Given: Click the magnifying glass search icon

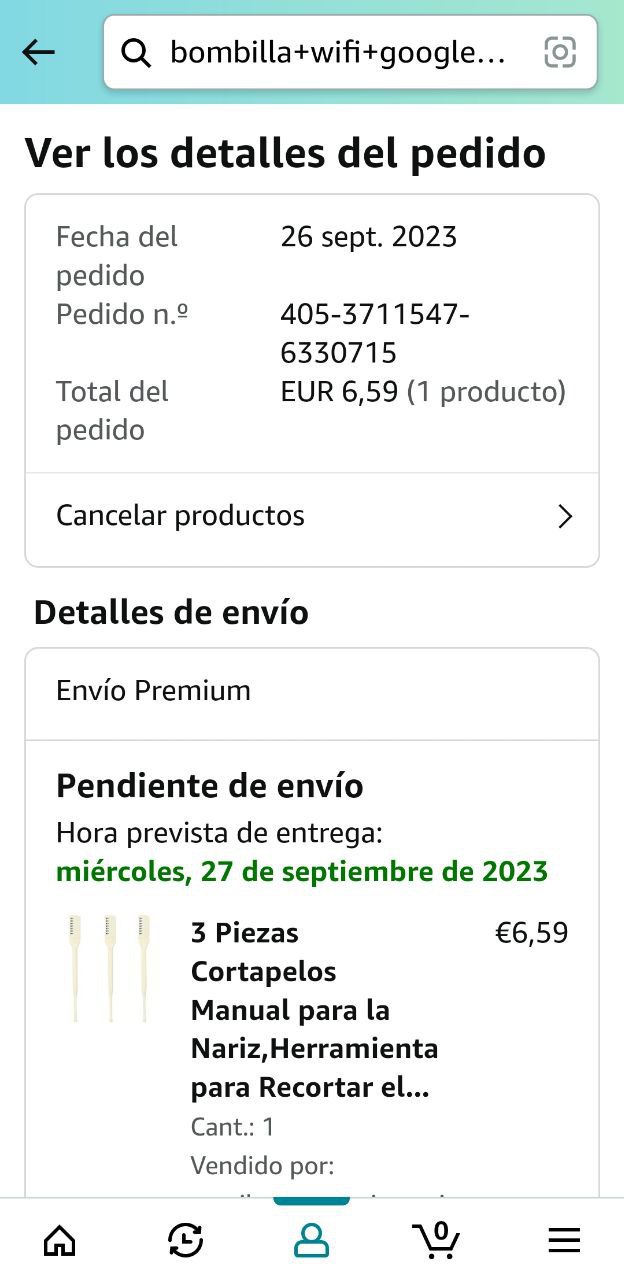Looking at the screenshot, I should click(x=135, y=52).
